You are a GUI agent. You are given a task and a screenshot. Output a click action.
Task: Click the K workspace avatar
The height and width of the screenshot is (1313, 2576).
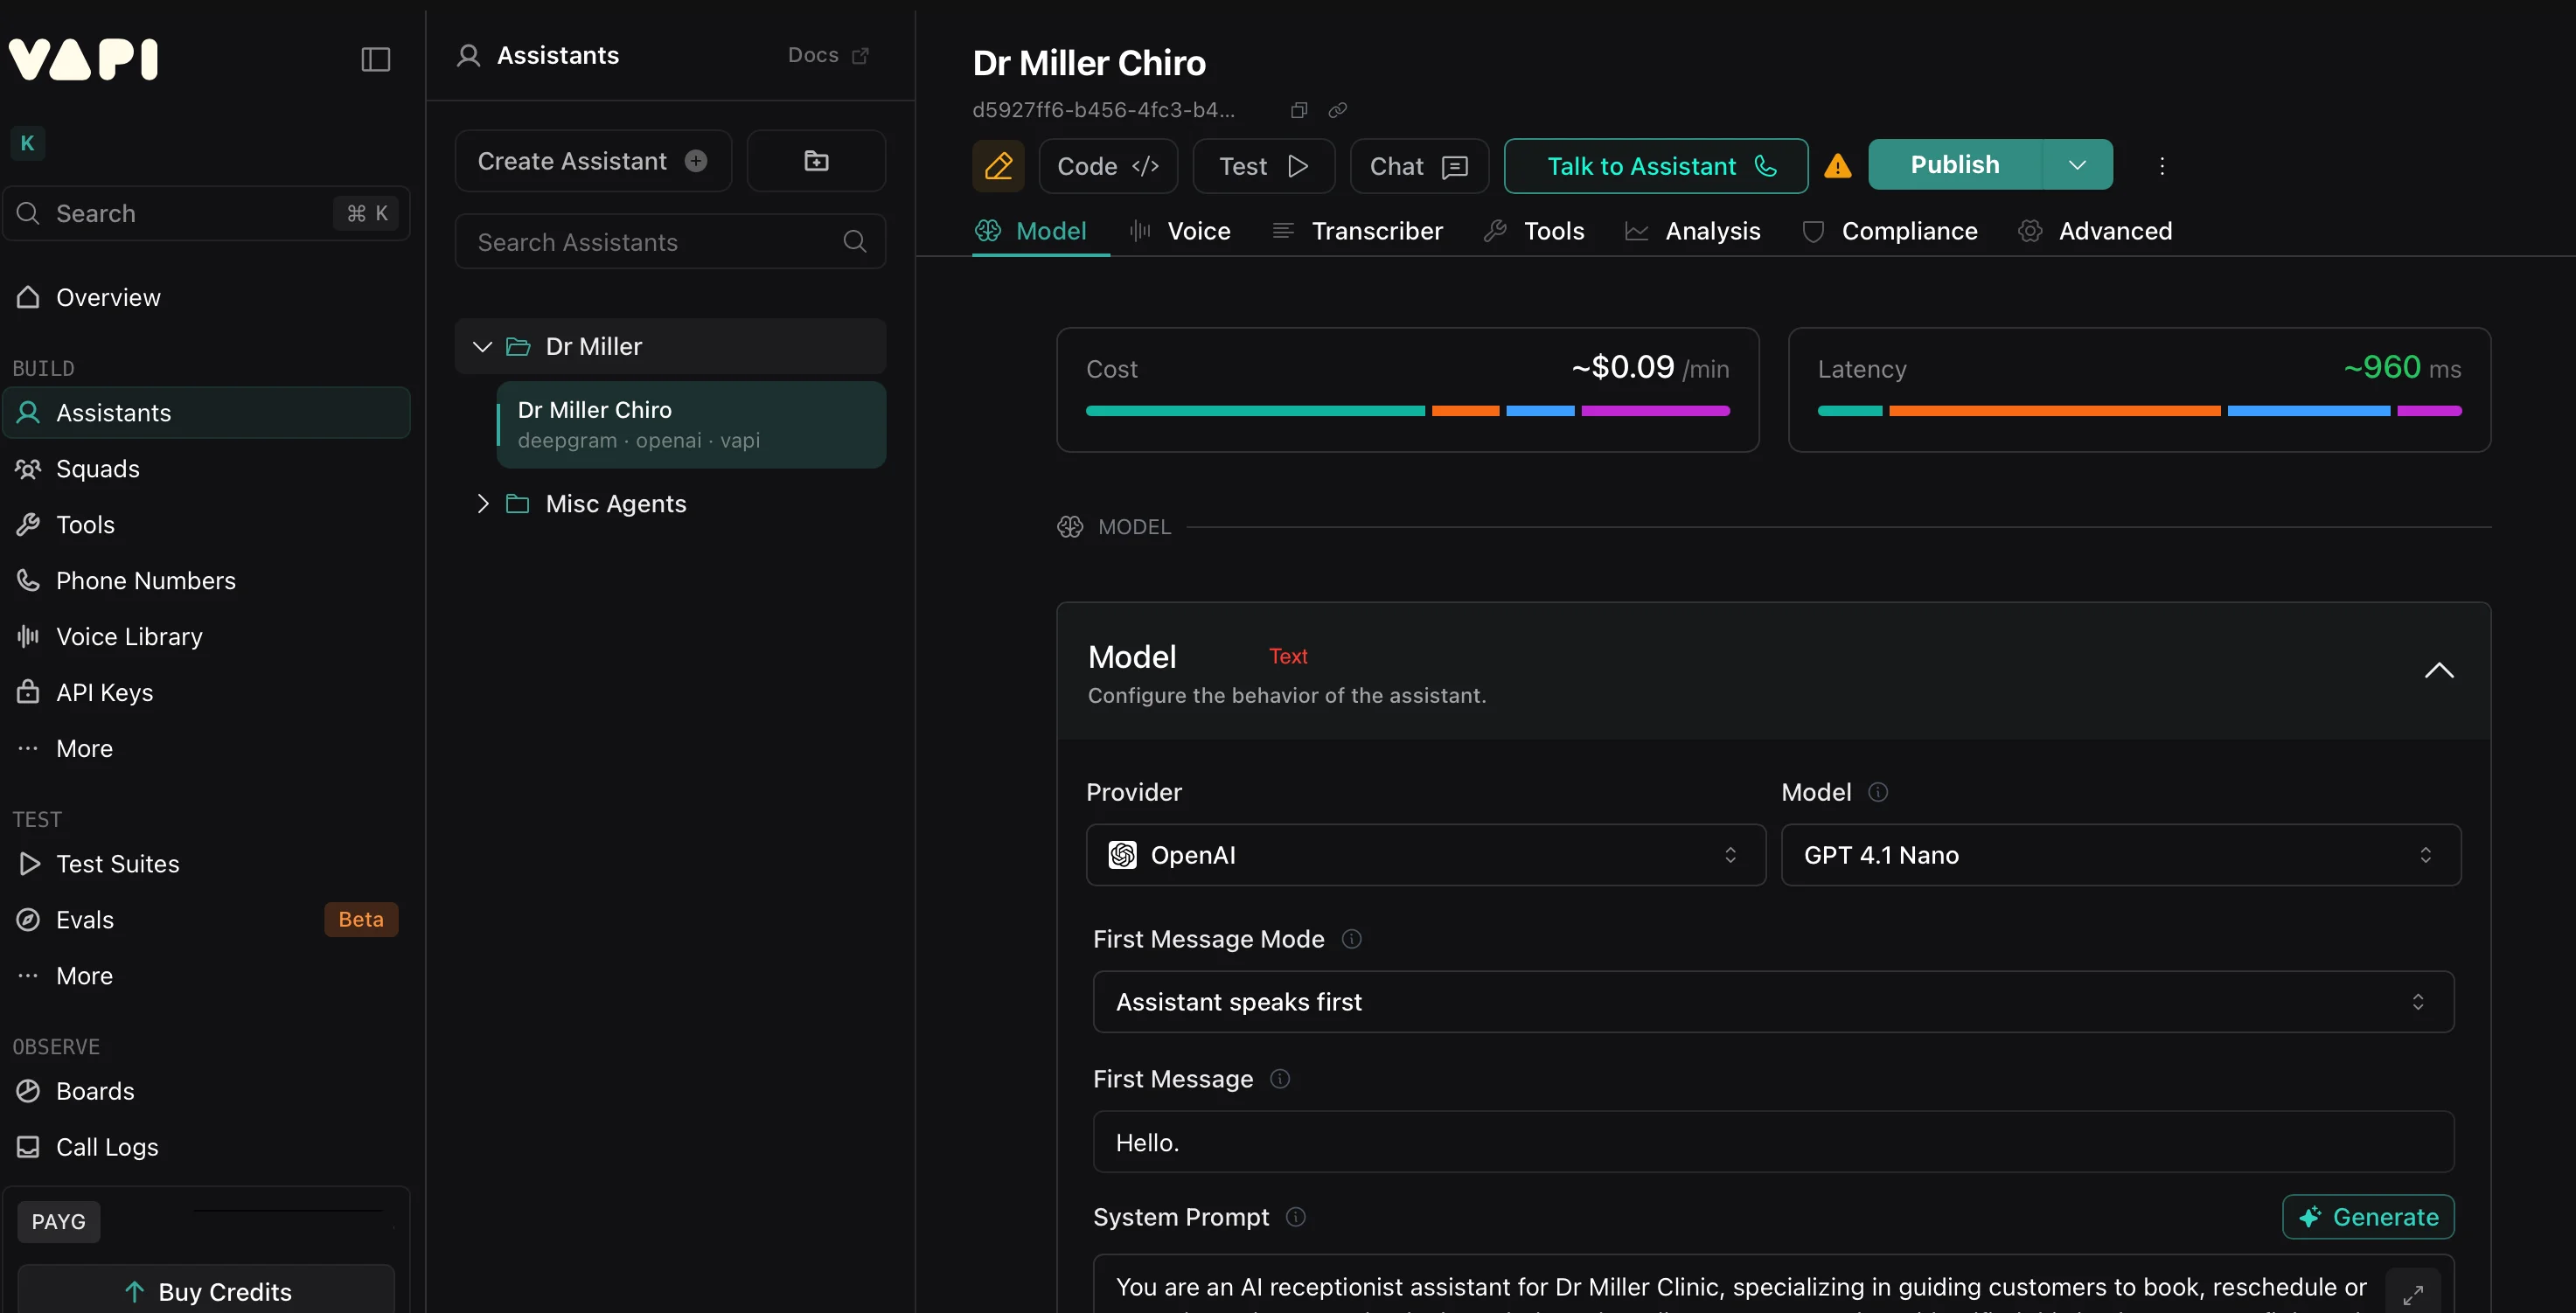tap(27, 143)
